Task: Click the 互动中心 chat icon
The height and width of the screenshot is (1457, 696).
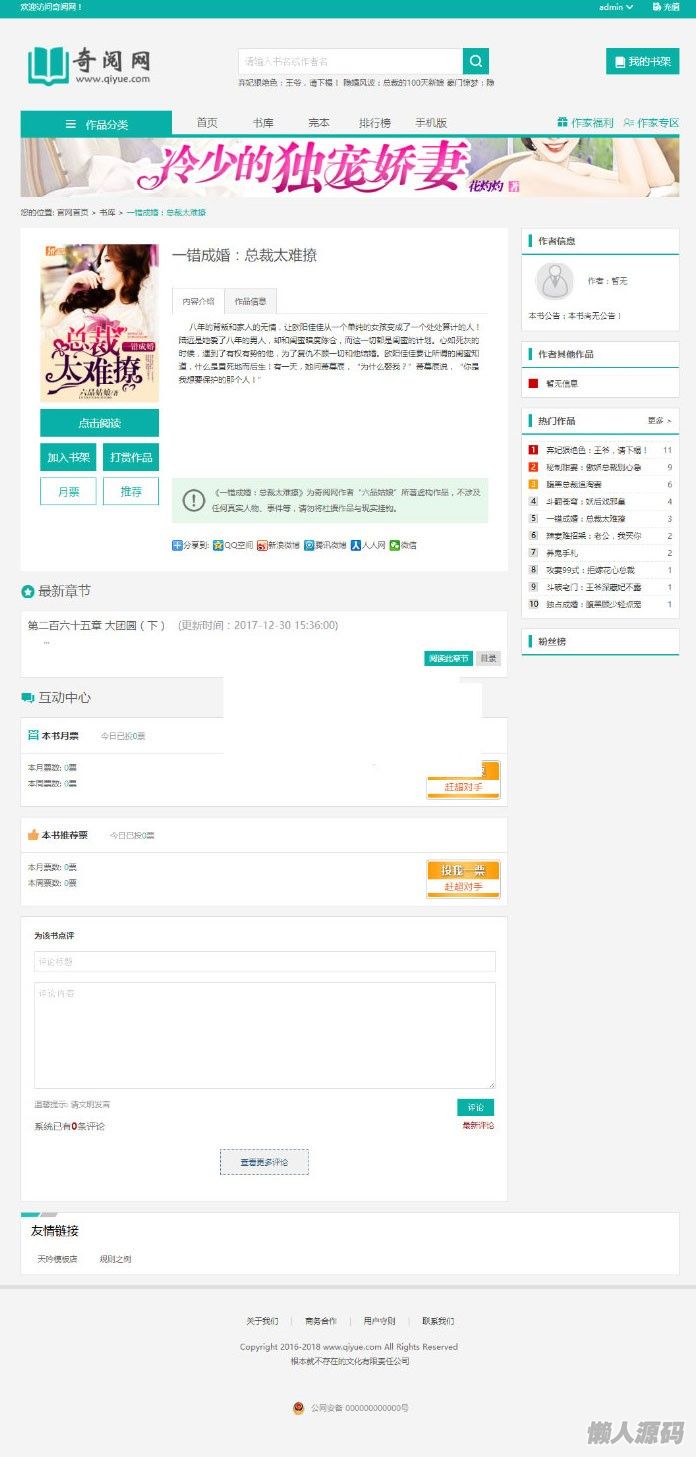Action: point(28,697)
